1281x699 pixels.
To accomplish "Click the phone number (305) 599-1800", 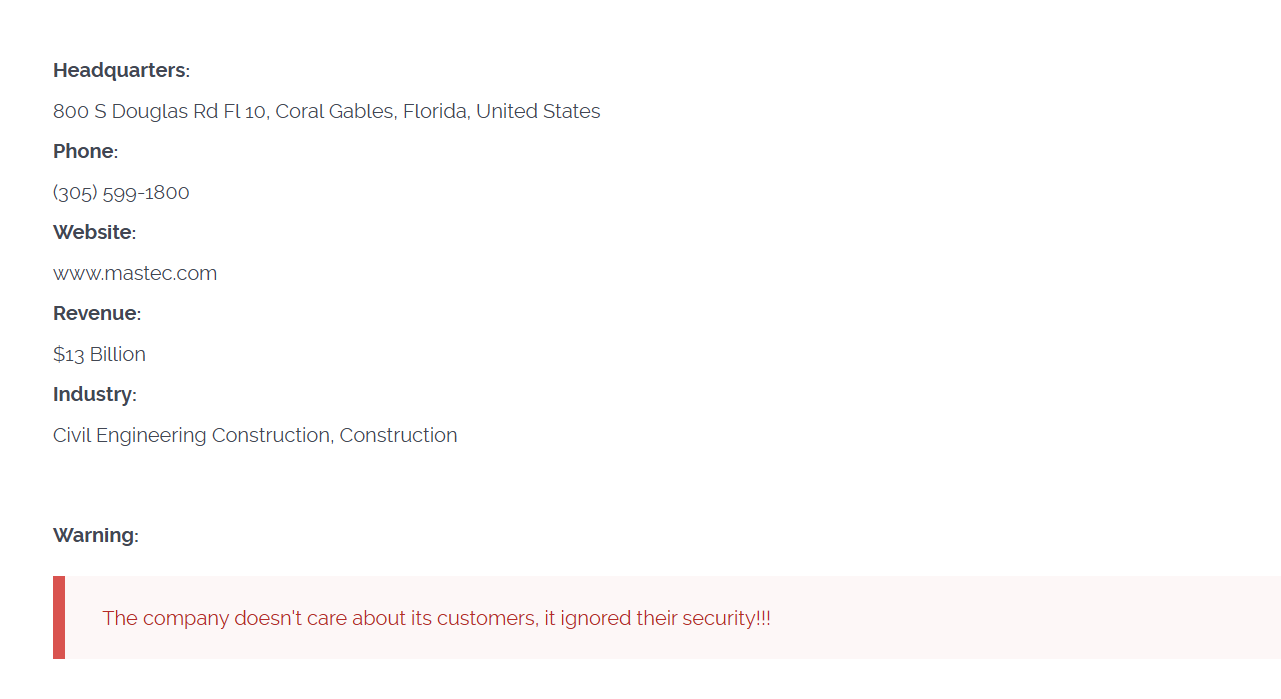I will pyautogui.click(x=121, y=192).
